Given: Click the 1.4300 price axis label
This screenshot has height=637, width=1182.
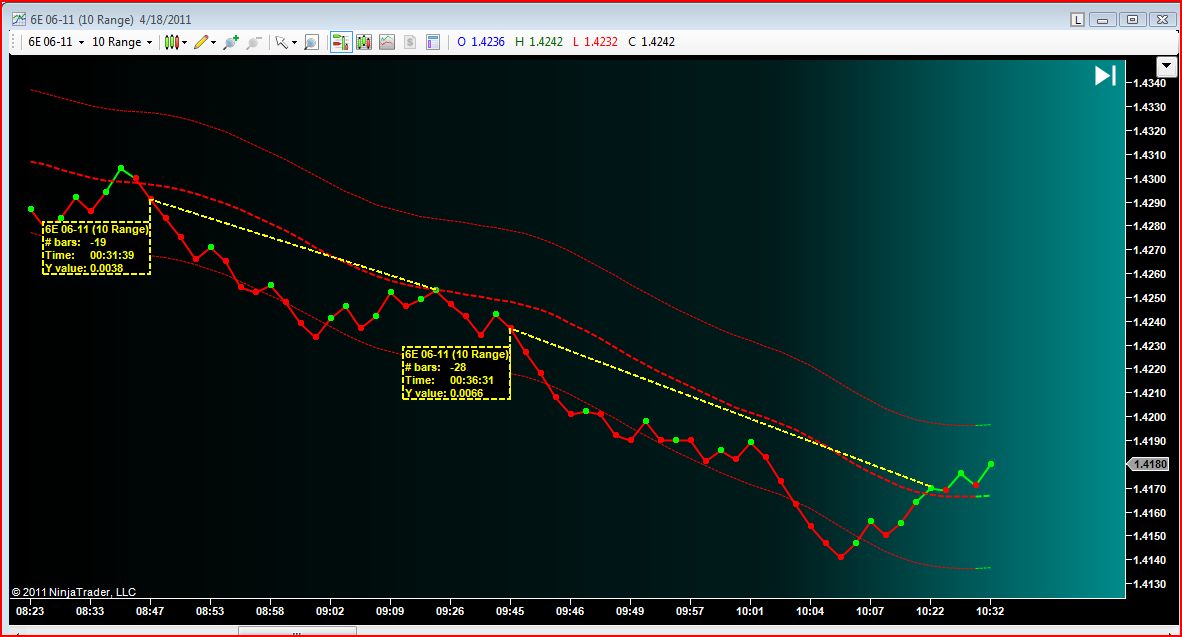Looking at the screenshot, I should coord(1150,179).
